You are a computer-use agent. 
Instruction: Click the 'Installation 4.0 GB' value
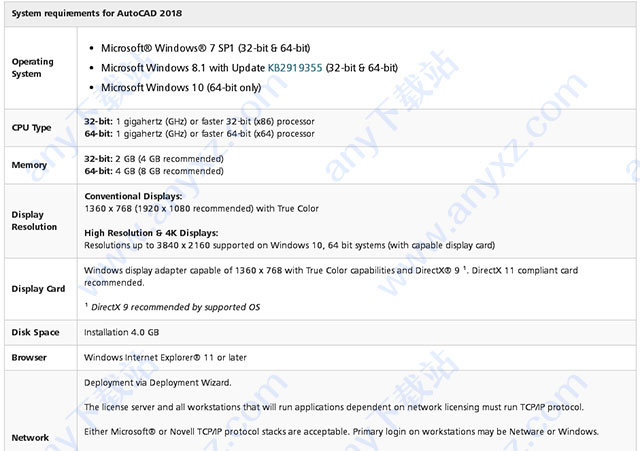pos(122,332)
